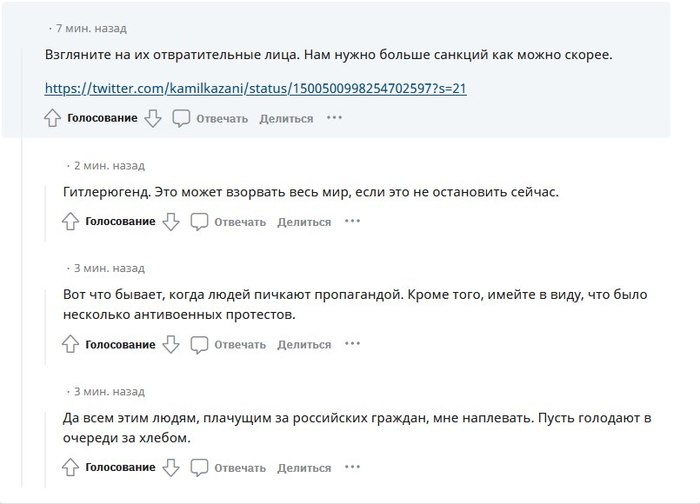Upvote the propaganda comment
This screenshot has width=700, height=504.
coord(71,345)
